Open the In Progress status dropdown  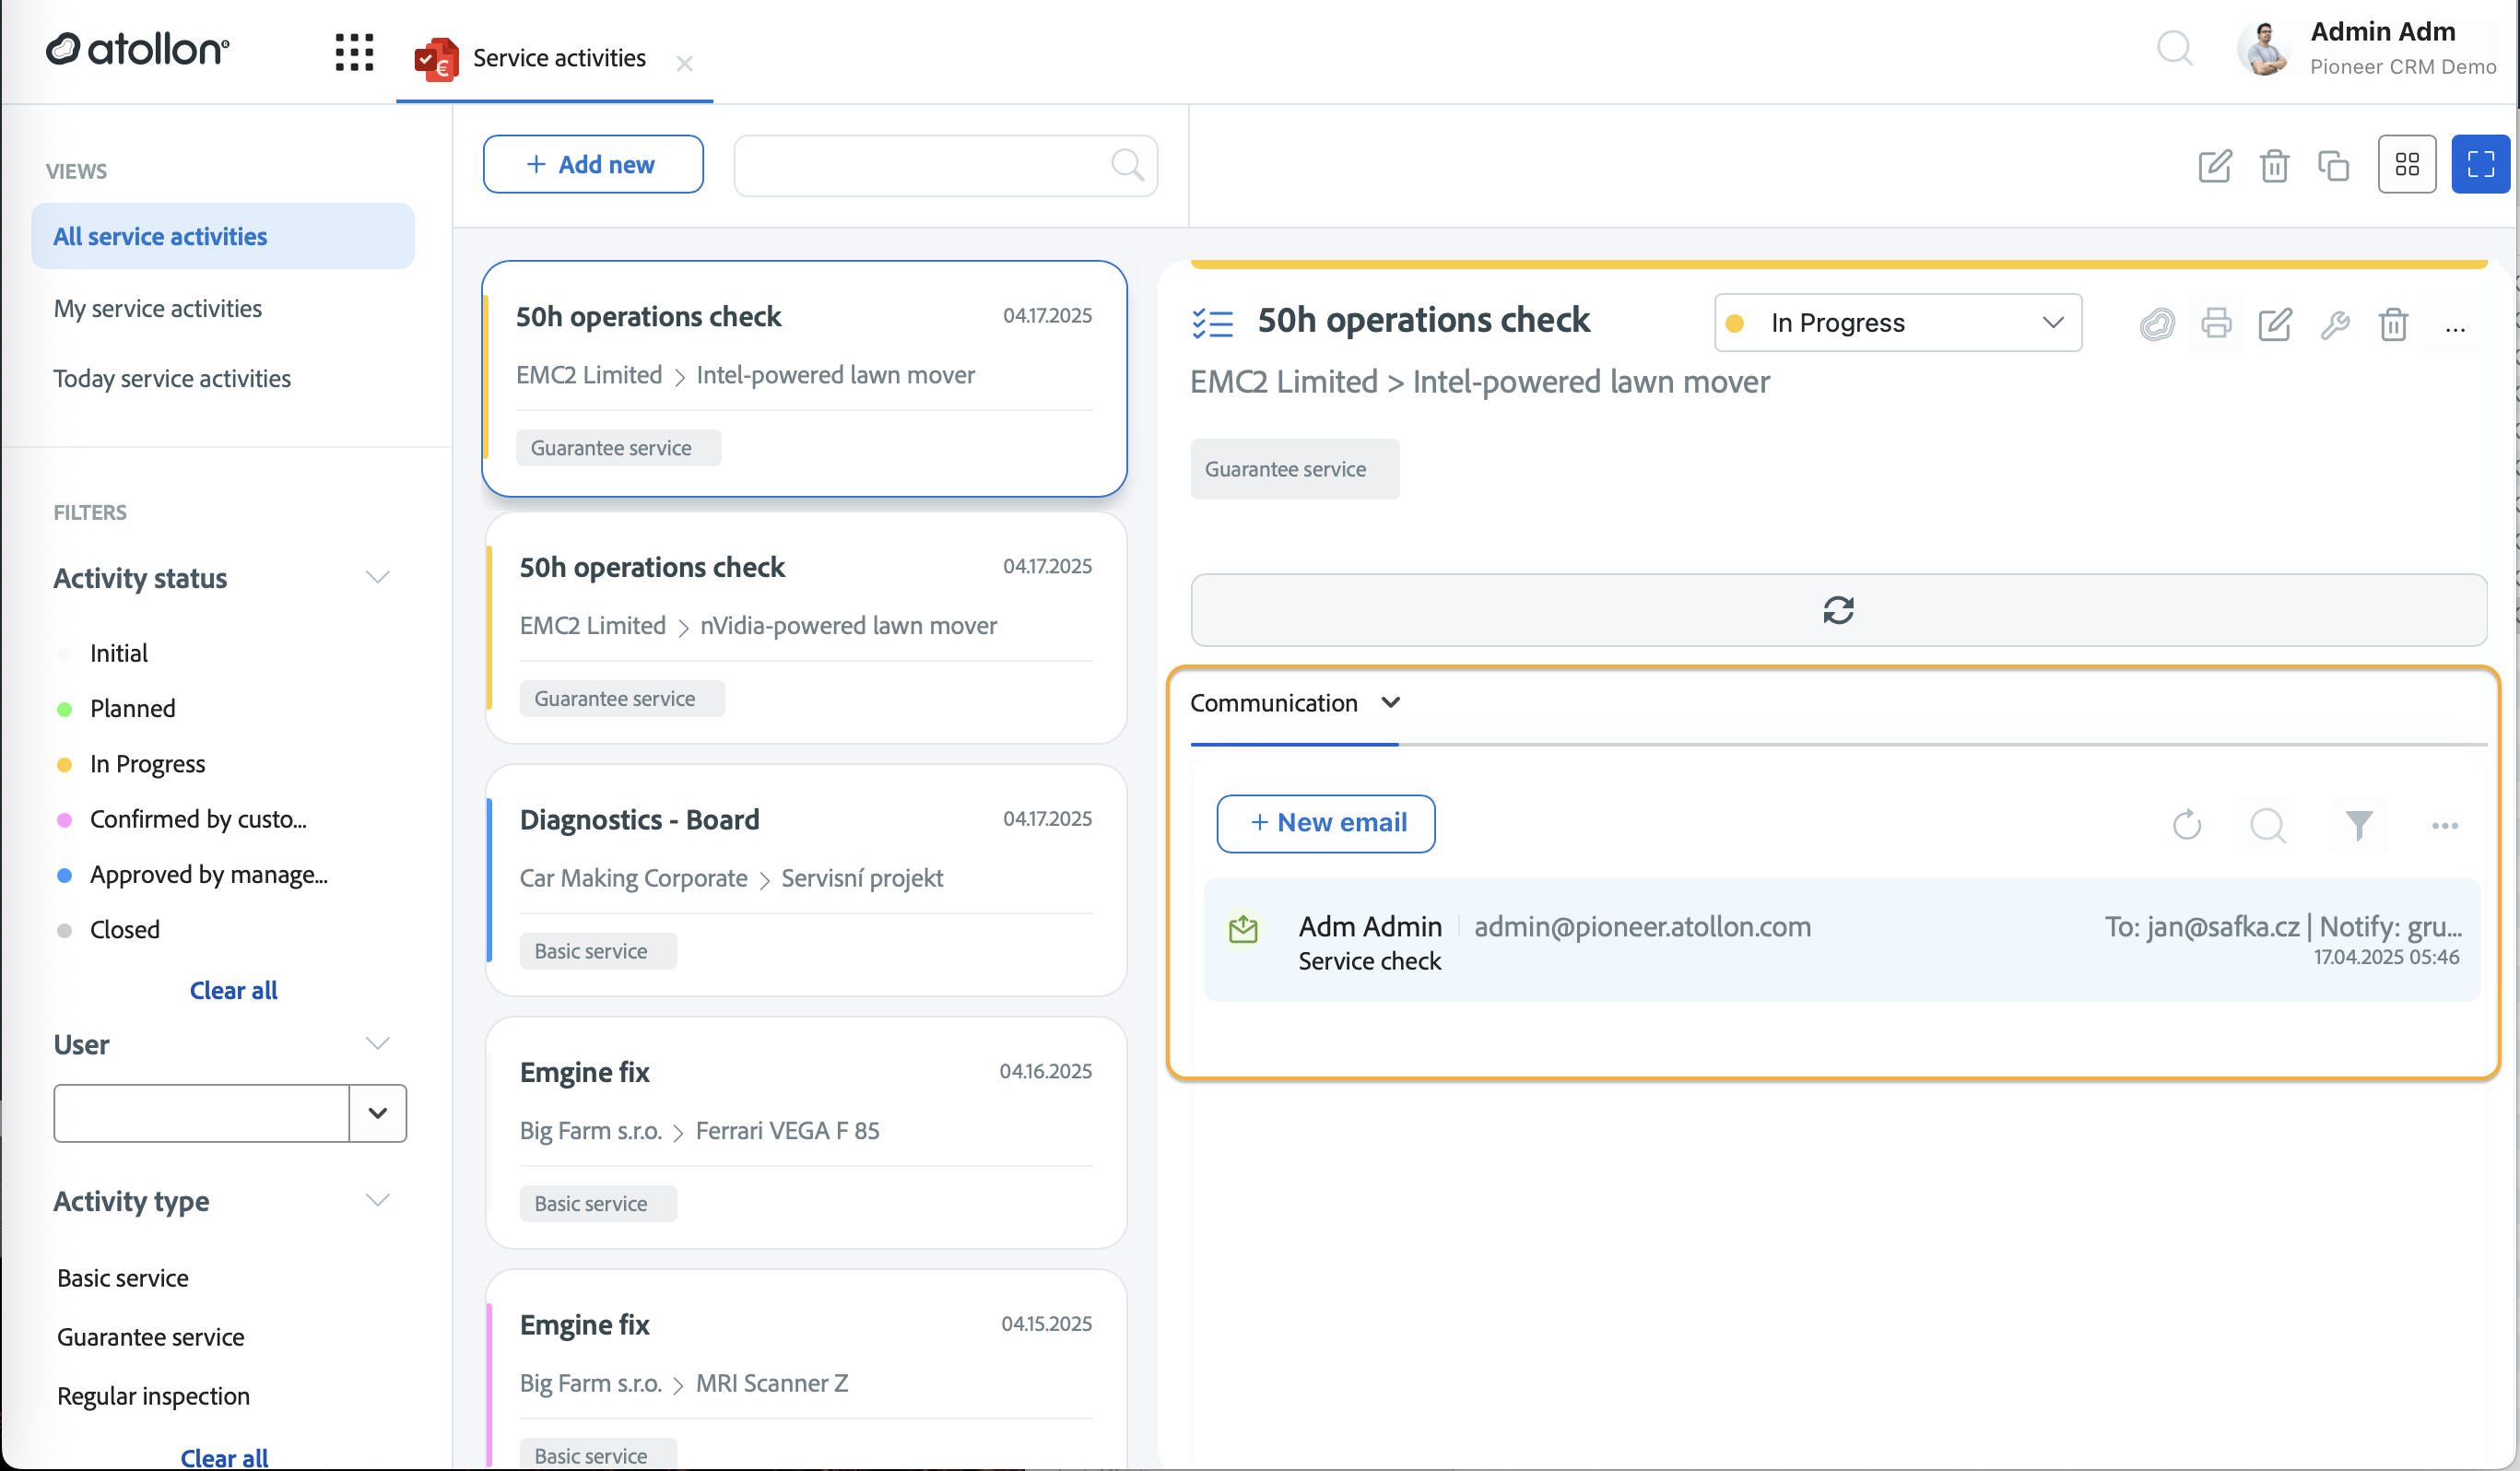coord(1898,323)
